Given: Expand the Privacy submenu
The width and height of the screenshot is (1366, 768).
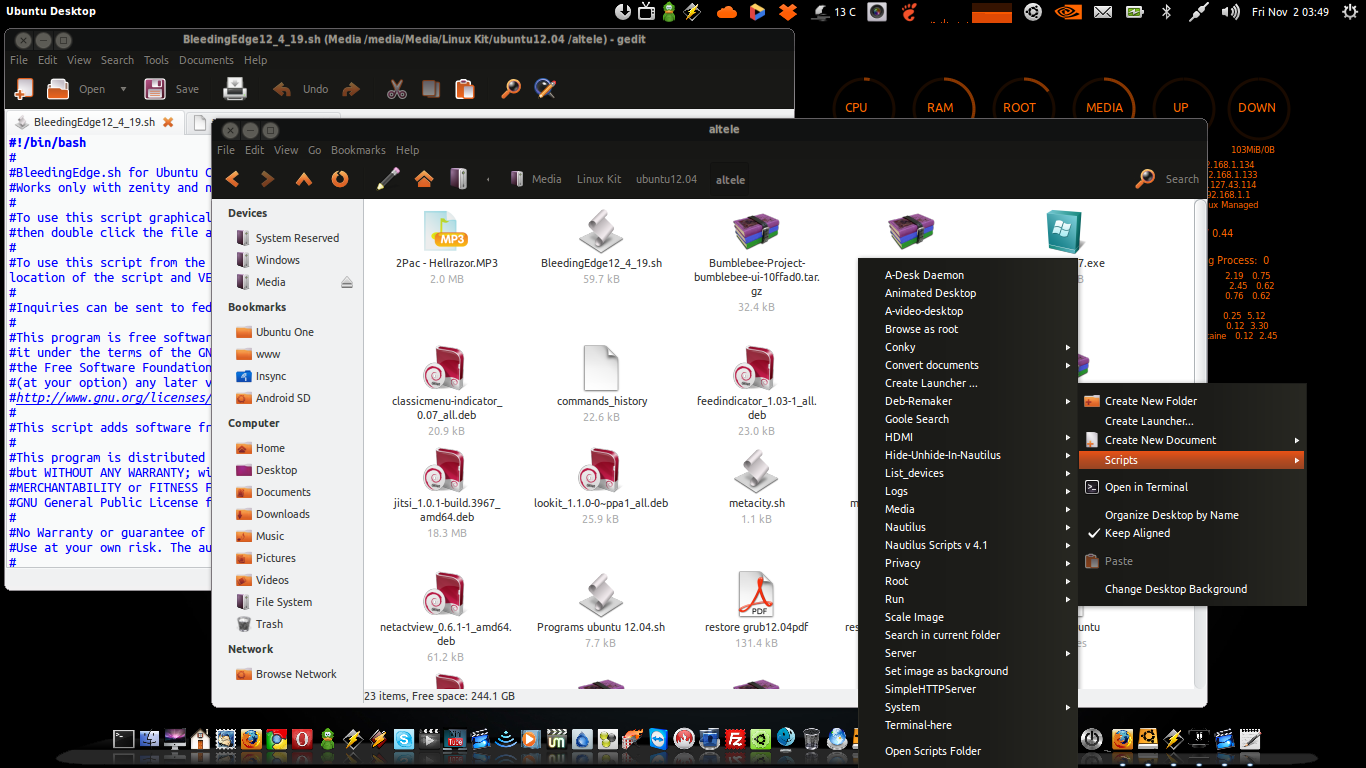Looking at the screenshot, I should pyautogui.click(x=967, y=563).
